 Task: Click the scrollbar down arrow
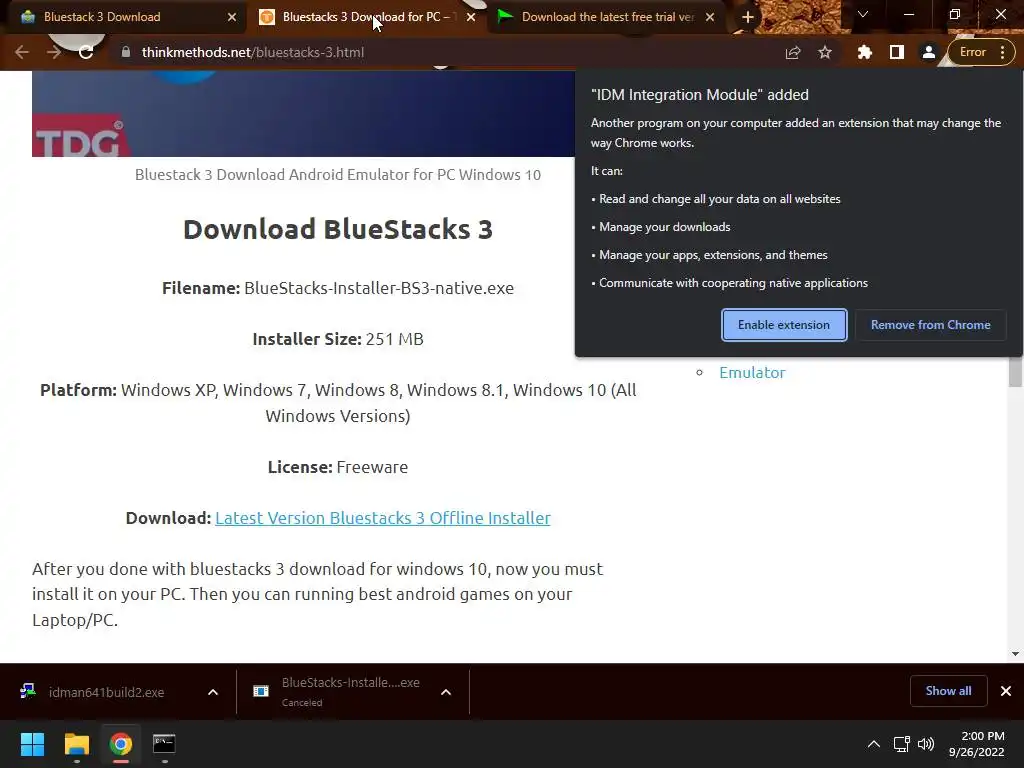coord(1016,654)
